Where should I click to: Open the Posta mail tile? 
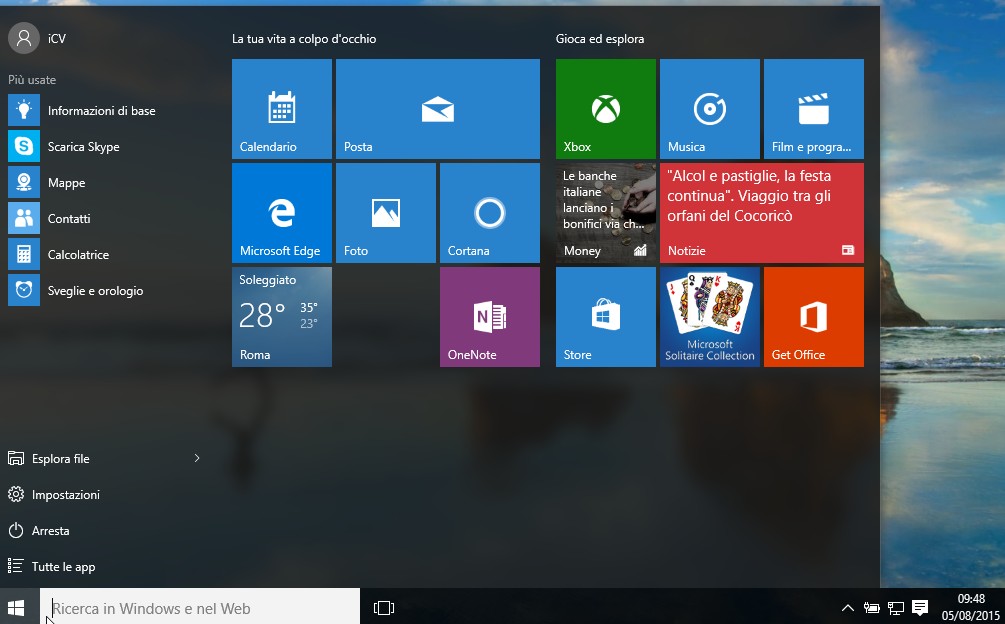pyautogui.click(x=438, y=109)
